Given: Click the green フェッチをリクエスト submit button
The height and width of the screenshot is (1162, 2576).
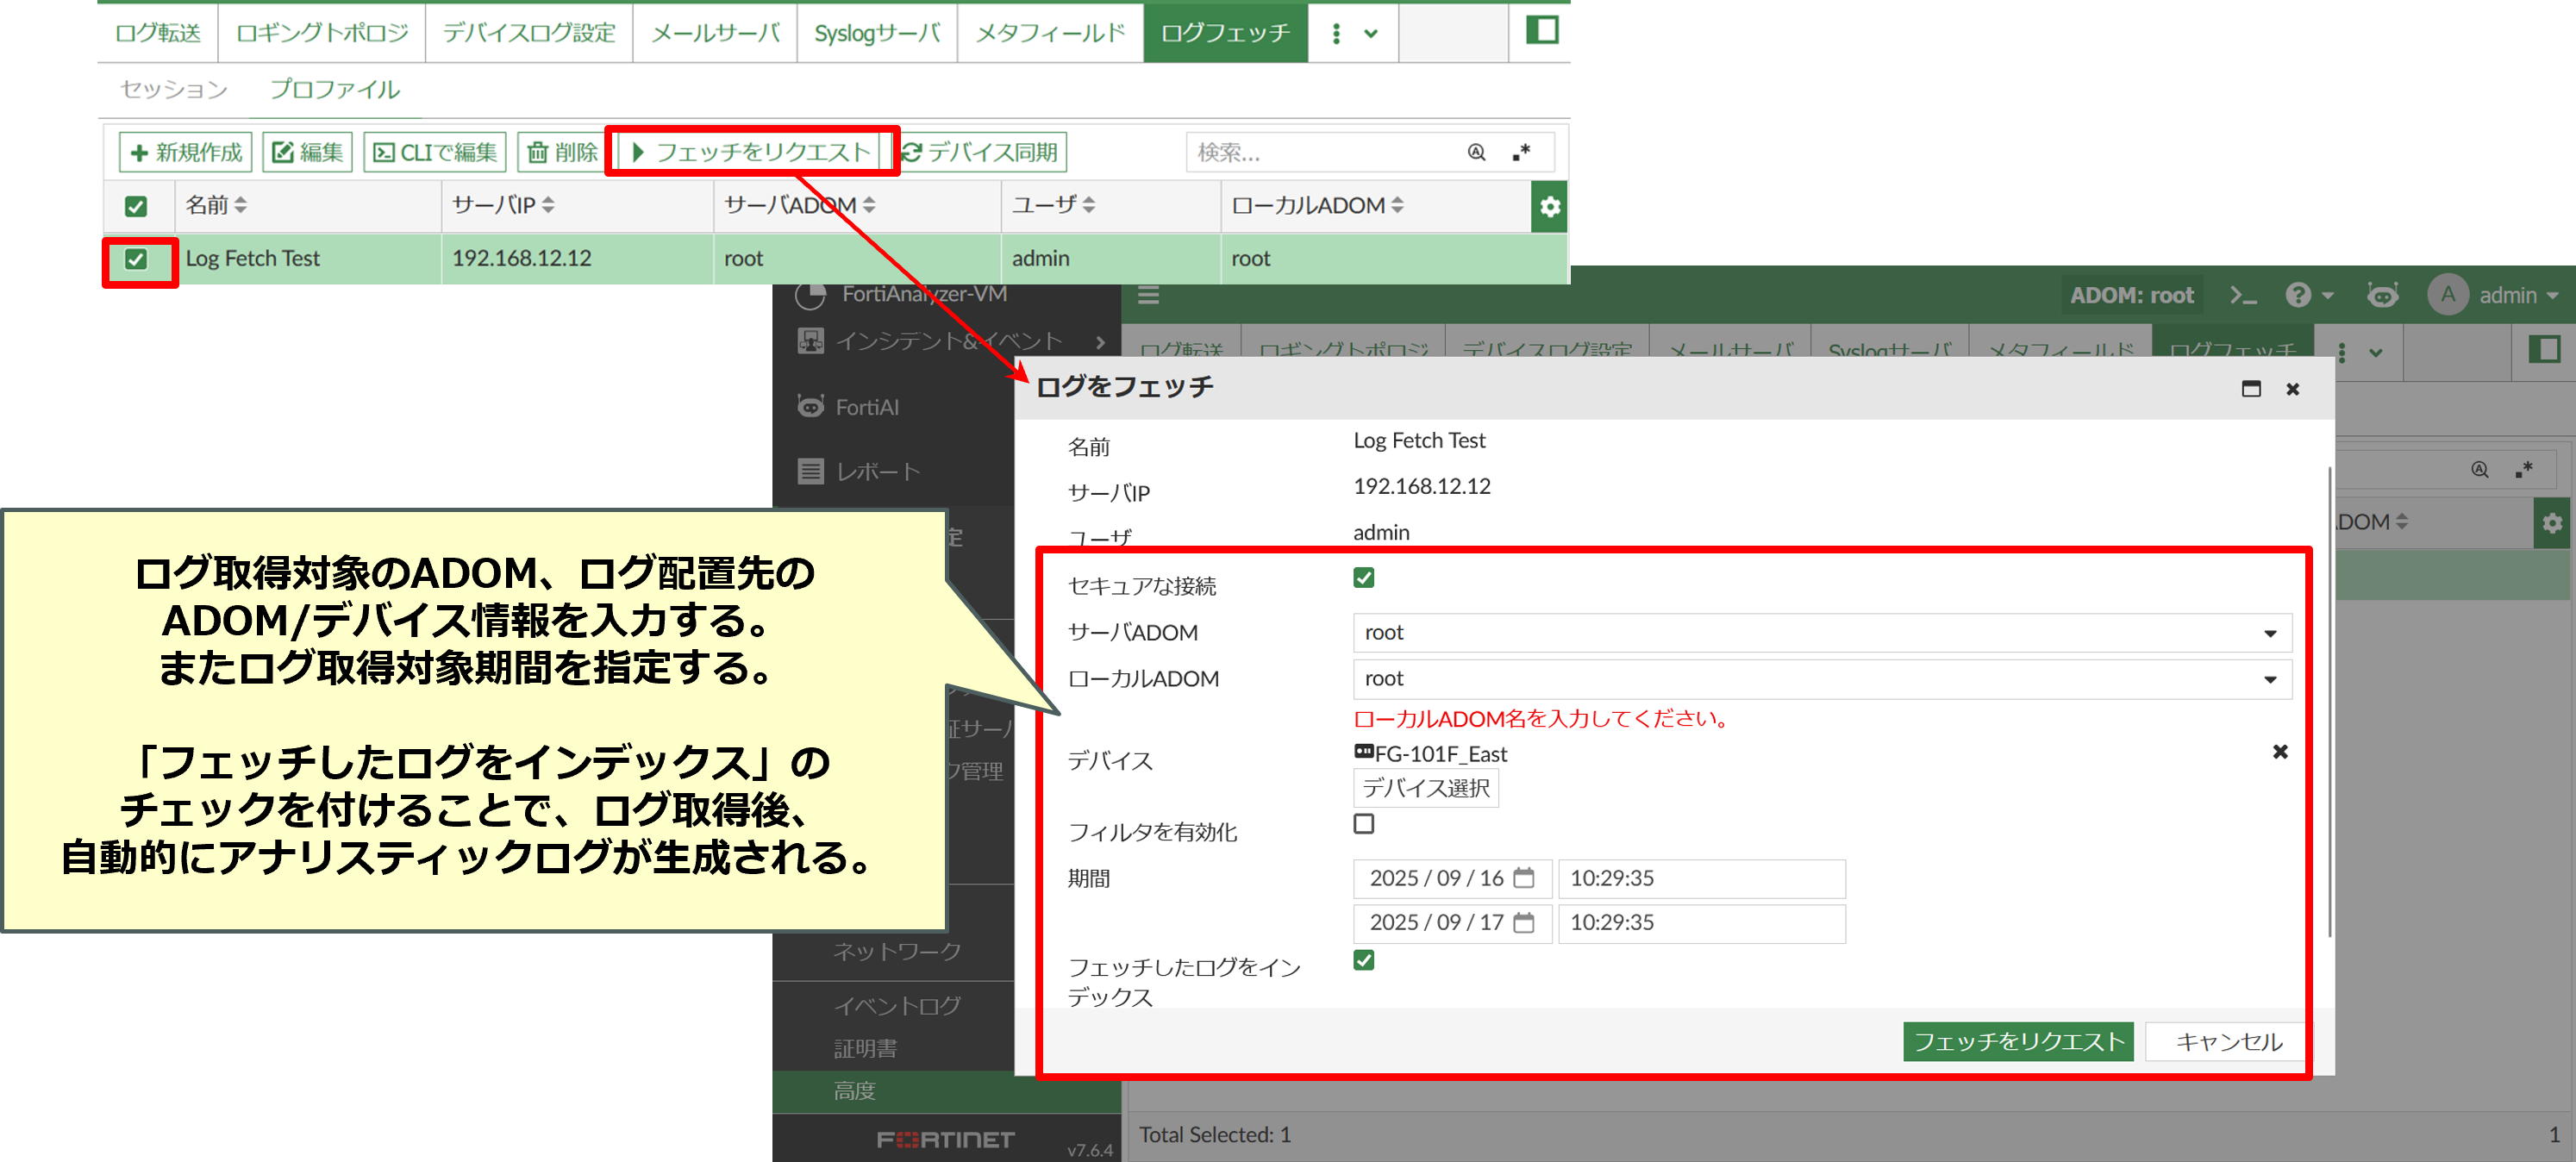Looking at the screenshot, I should click(2018, 1041).
